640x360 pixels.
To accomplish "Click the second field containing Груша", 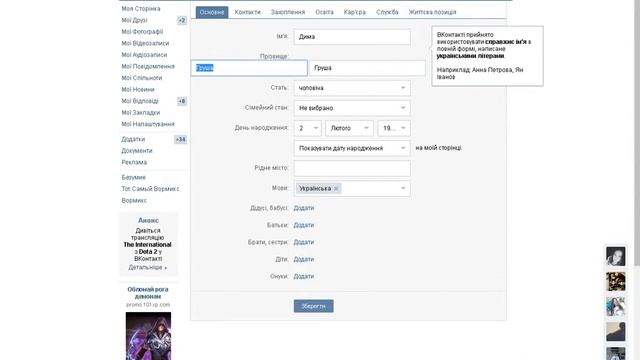I will point(367,68).
